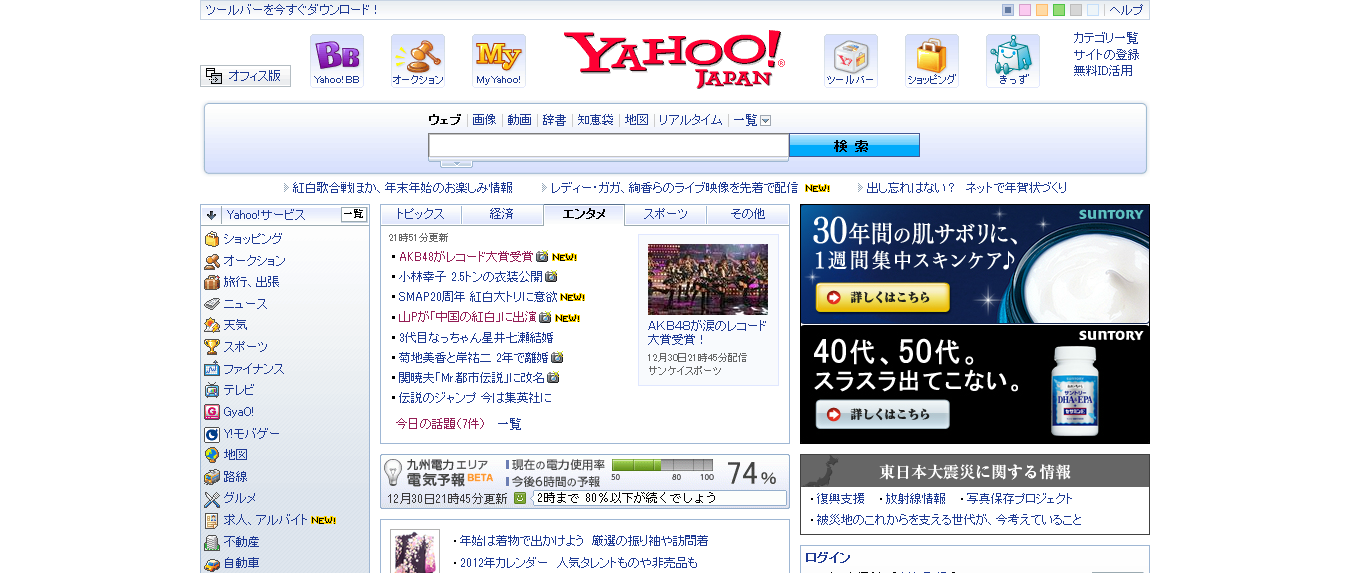The height and width of the screenshot is (573, 1349).
Task: Open the 小林幸子 2.5トンの衣装公開 headline
Action: [x=471, y=276]
